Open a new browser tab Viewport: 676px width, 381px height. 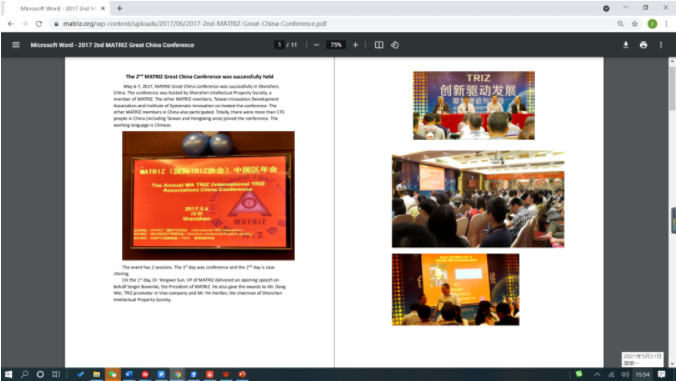point(119,8)
